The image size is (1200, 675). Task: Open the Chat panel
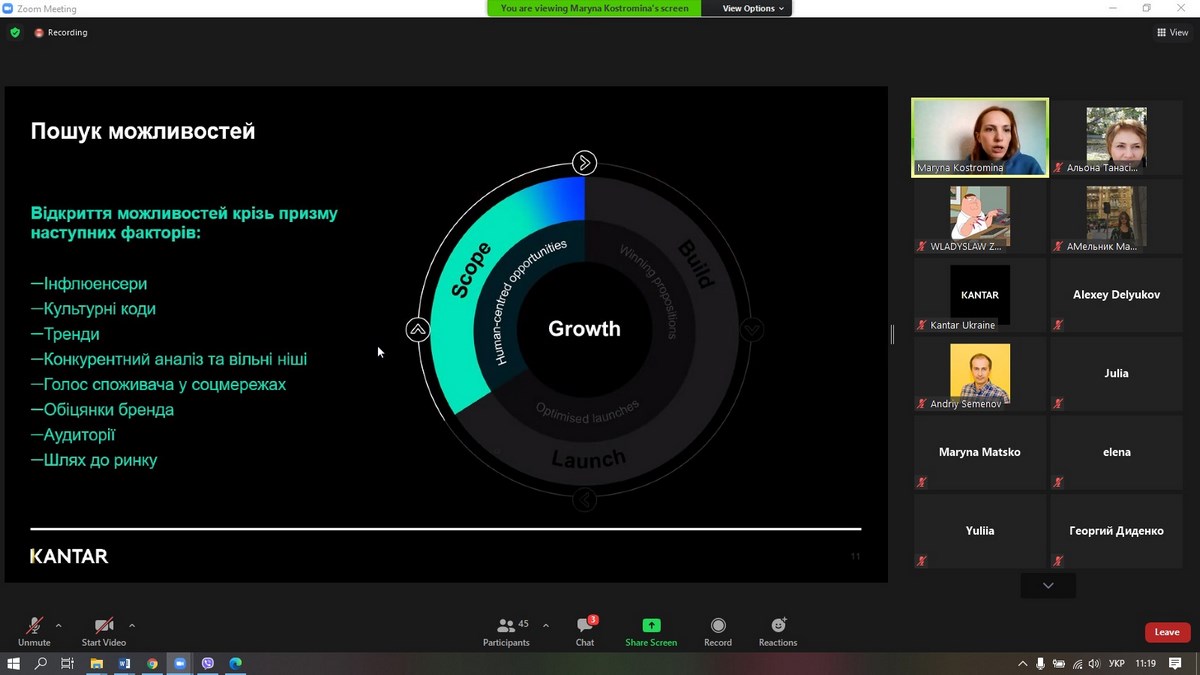pos(585,631)
